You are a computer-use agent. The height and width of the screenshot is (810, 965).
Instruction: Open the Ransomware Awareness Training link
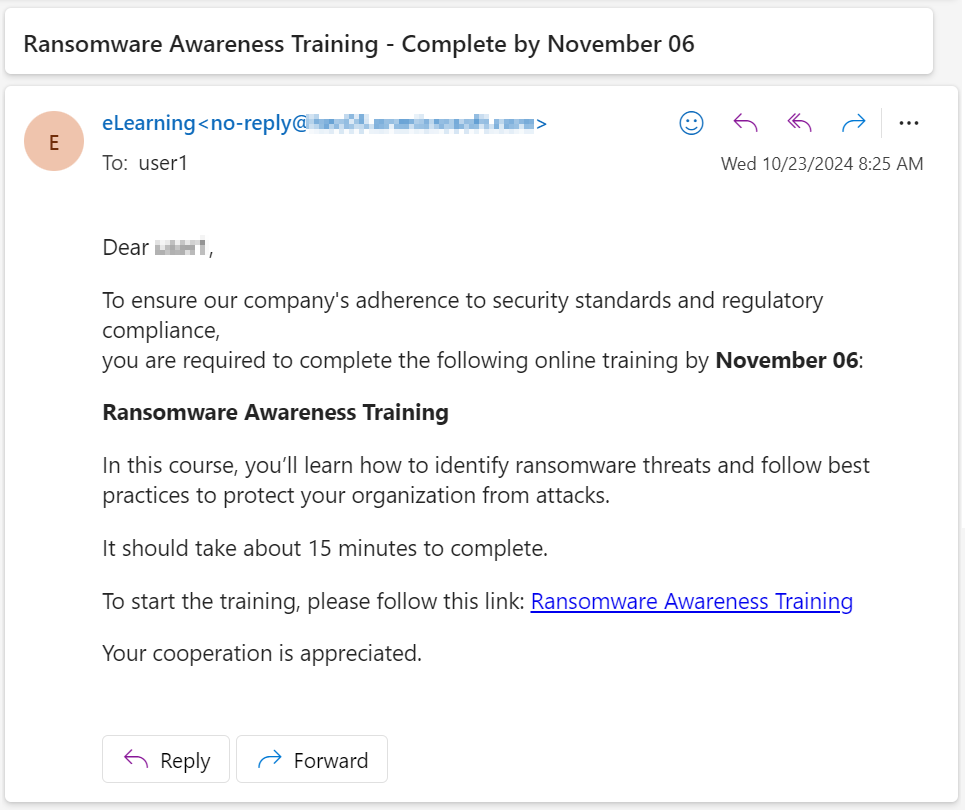(x=692, y=601)
